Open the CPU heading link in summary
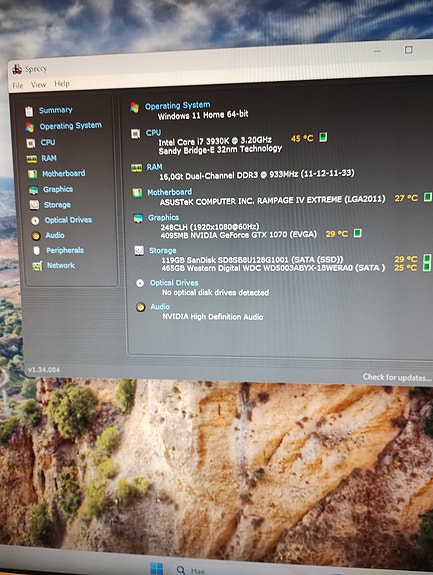The height and width of the screenshot is (575, 433). 153,132
